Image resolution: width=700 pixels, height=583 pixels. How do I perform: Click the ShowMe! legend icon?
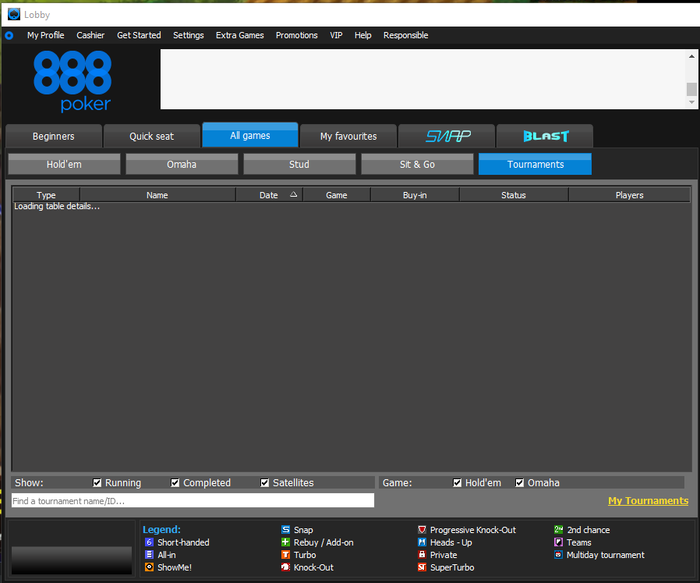click(x=149, y=567)
